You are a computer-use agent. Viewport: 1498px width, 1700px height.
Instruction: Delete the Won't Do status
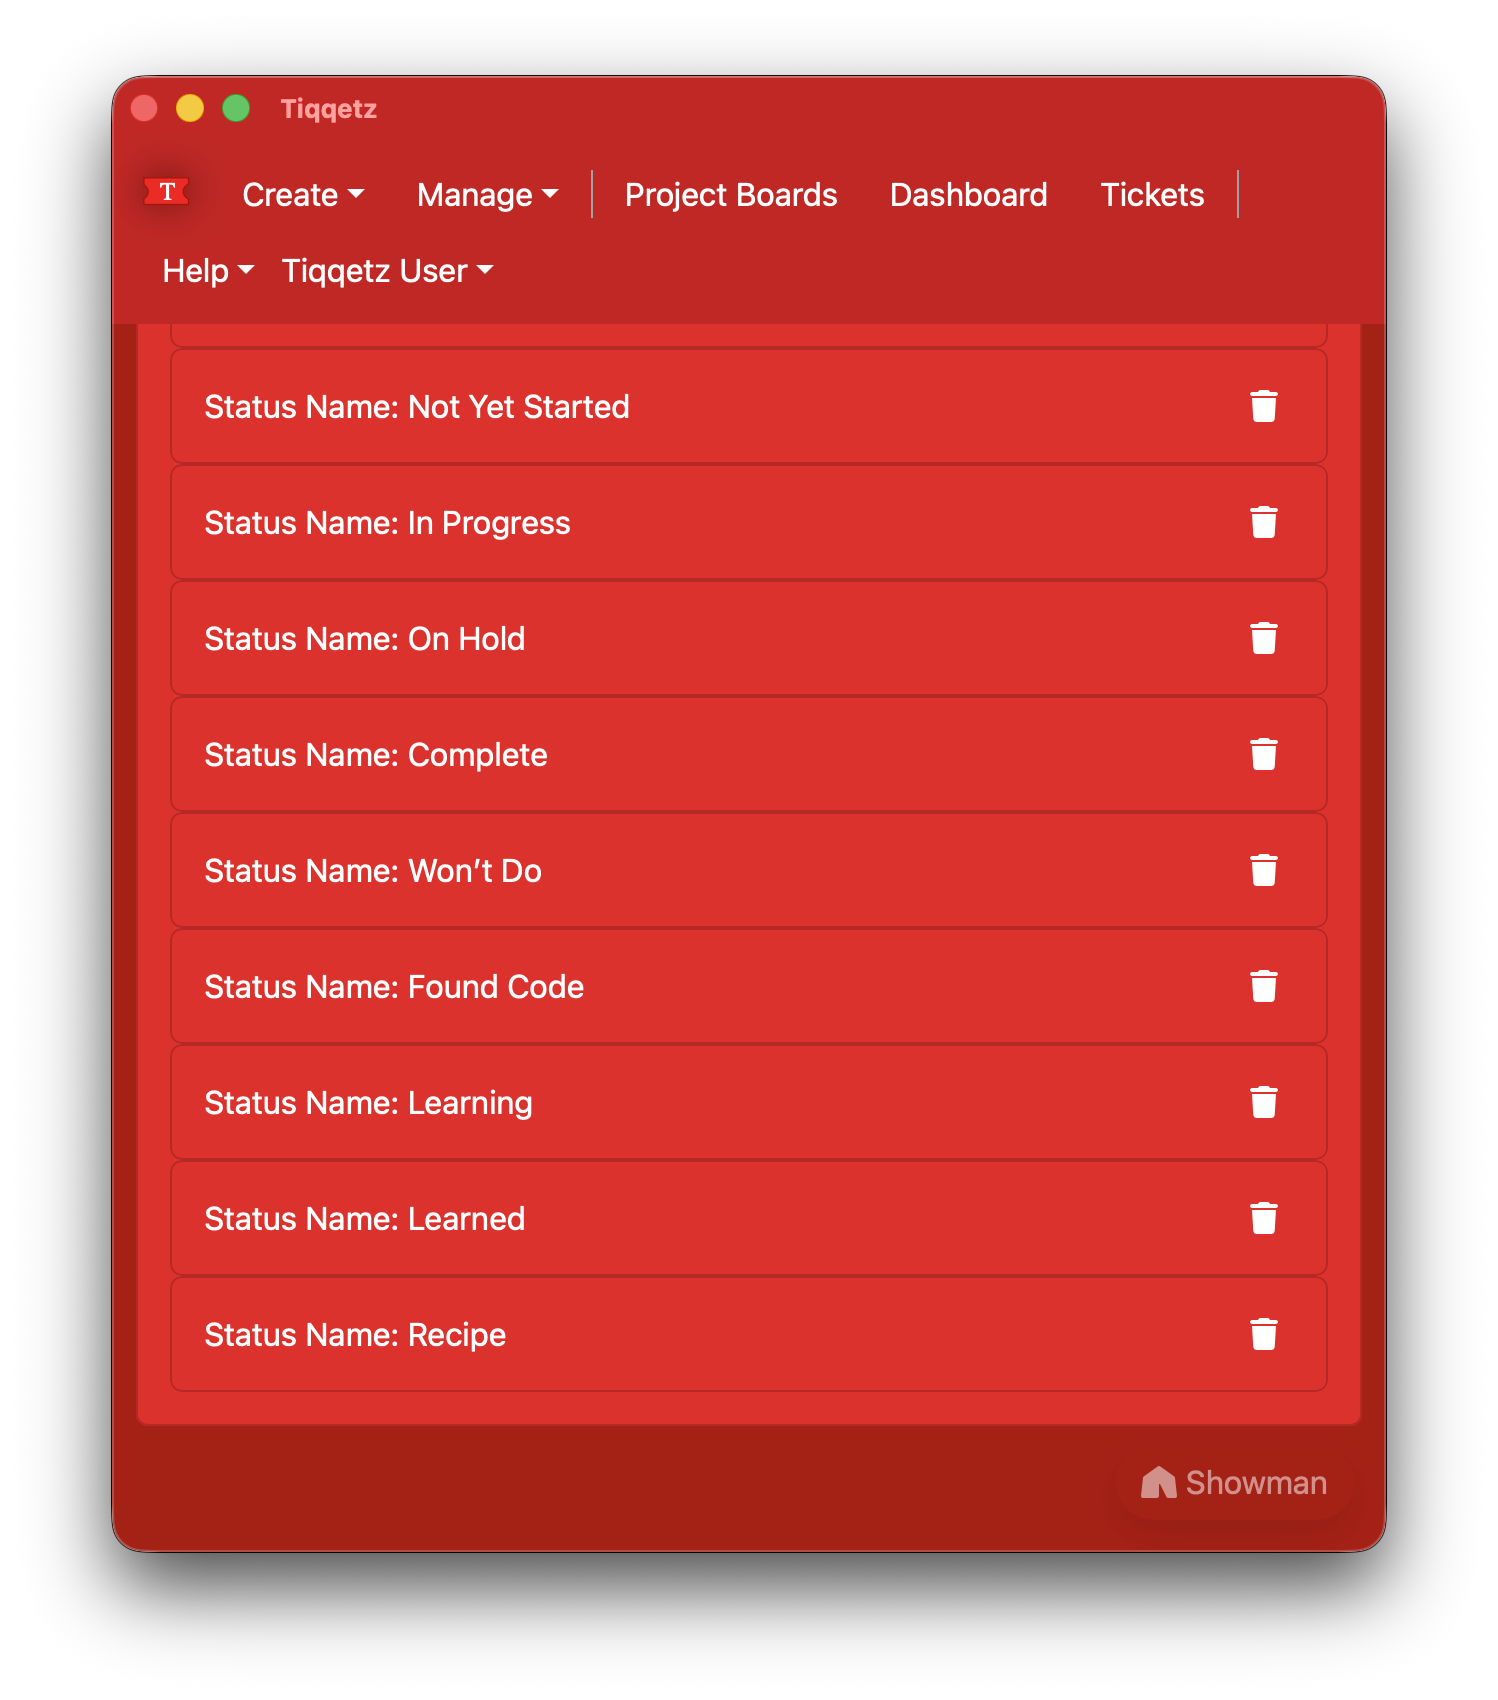1263,870
